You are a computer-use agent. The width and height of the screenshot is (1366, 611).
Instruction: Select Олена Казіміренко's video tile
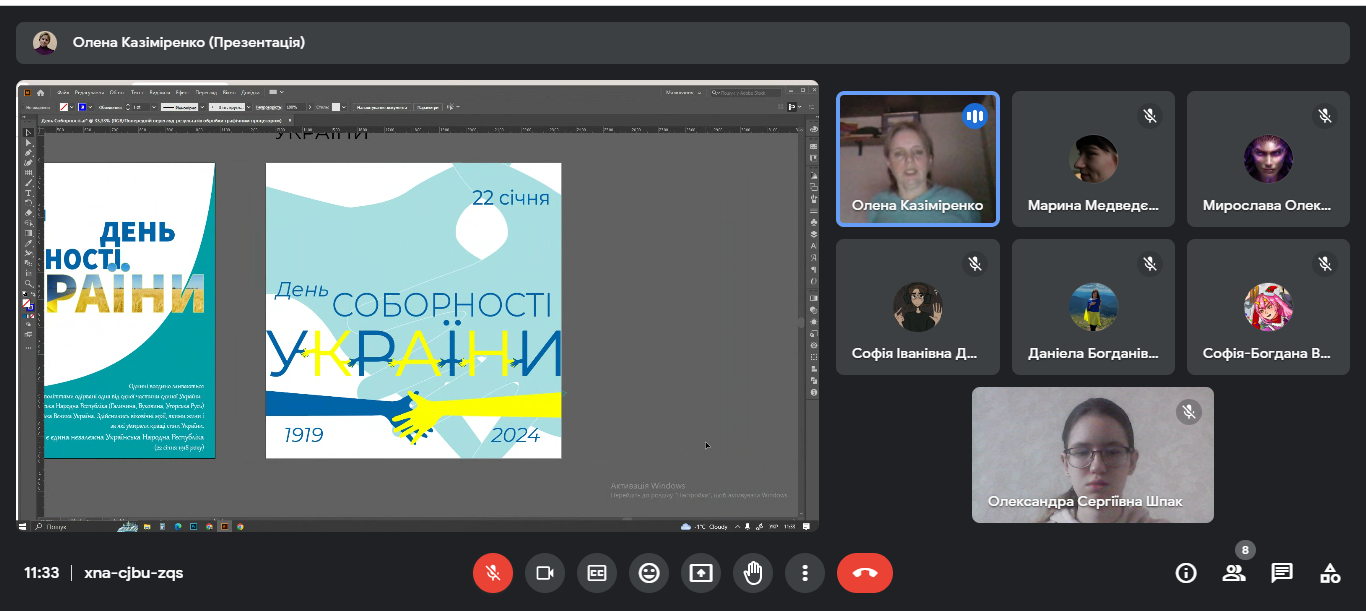[917, 160]
